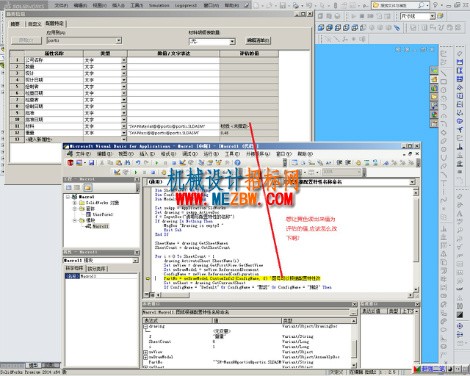Open 调试(D) menu in VBA editor
The width and height of the screenshot is (470, 376).
pyautogui.click(x=190, y=154)
